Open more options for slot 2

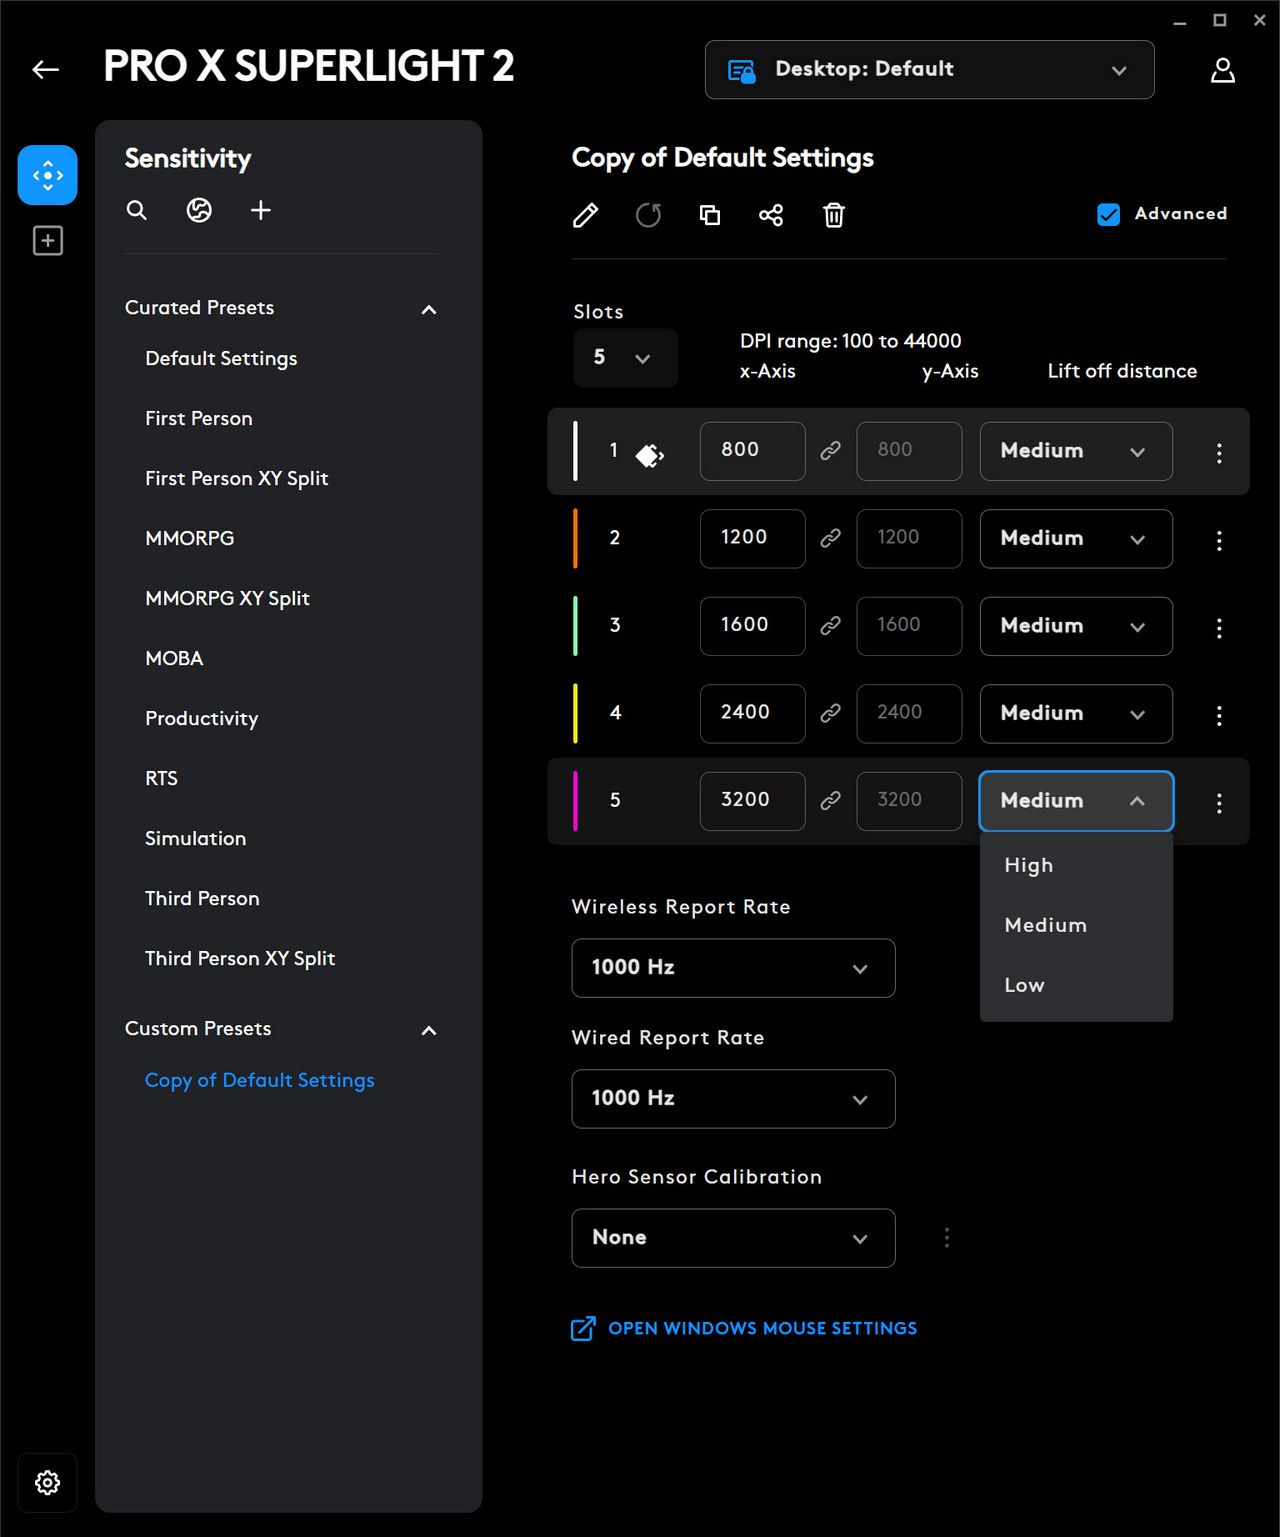tap(1219, 541)
